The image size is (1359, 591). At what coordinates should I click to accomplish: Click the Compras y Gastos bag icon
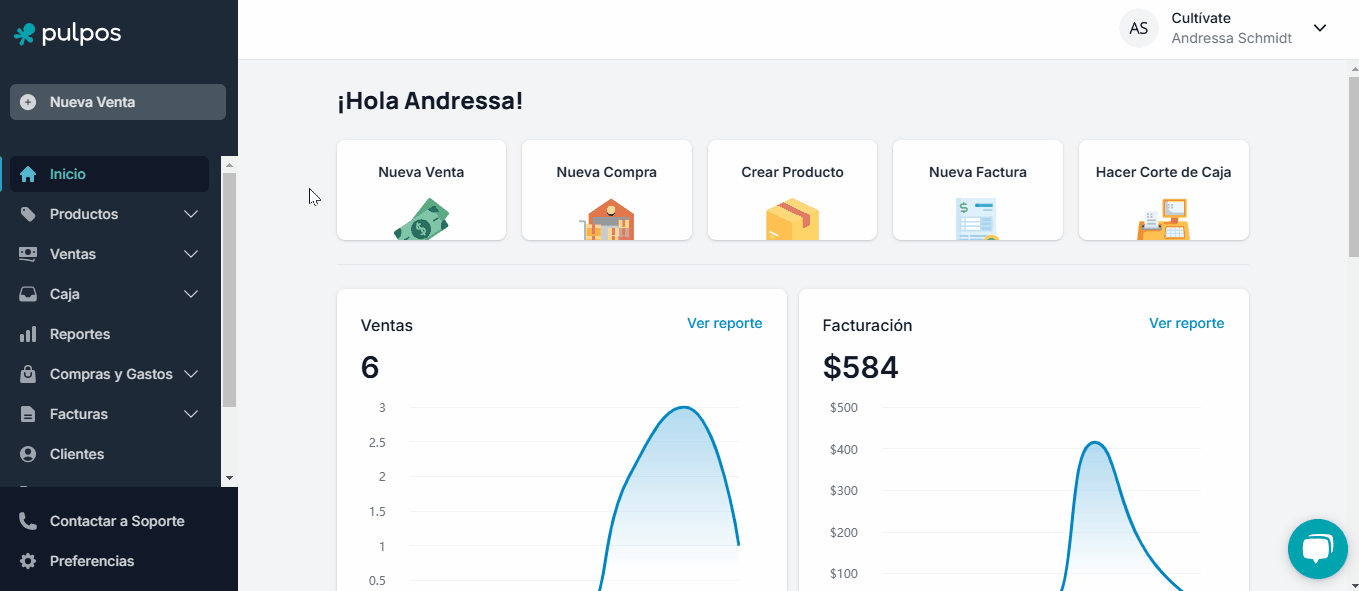[x=28, y=374]
